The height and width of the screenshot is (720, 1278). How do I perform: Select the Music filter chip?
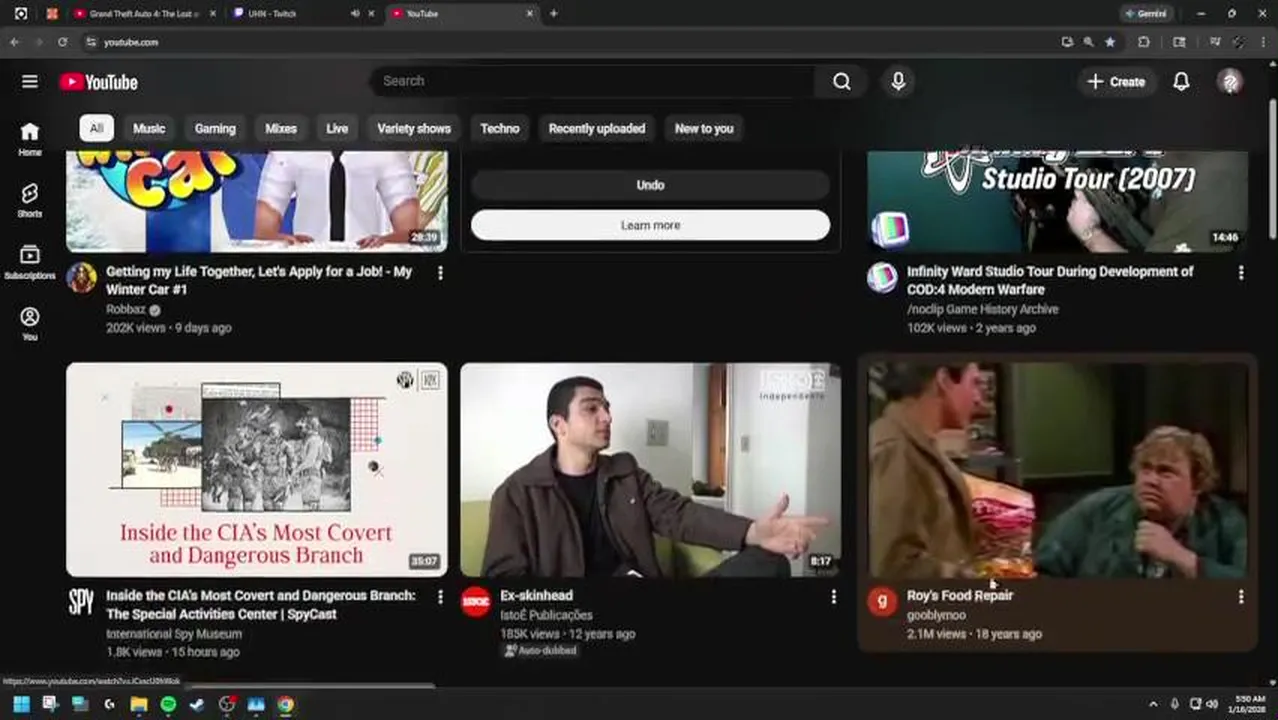(149, 128)
